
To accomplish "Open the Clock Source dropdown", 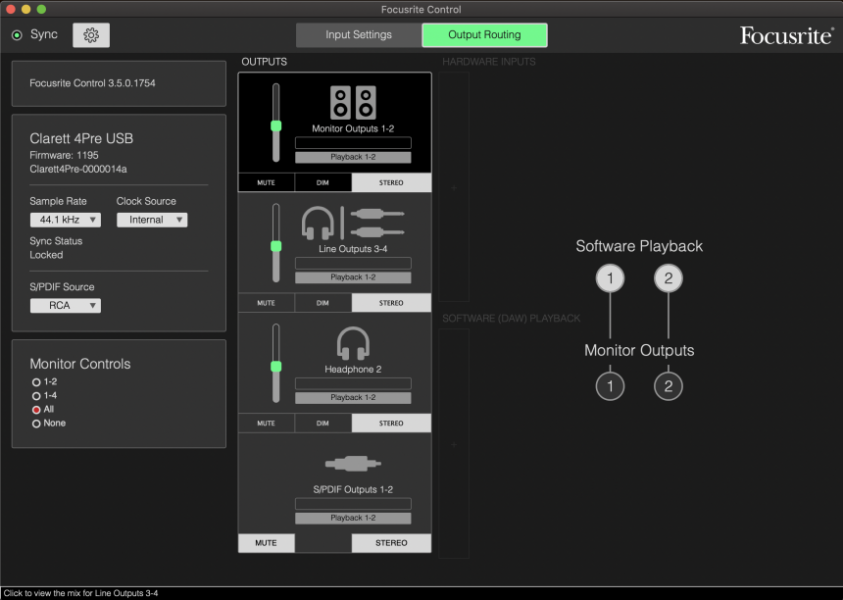I will pyautogui.click(x=151, y=219).
